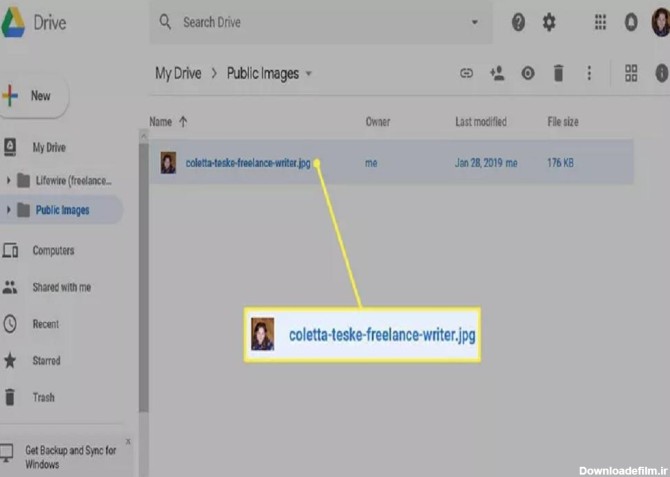670x477 pixels.
Task: Open the Public Images folder dropdown
Action: 309,73
